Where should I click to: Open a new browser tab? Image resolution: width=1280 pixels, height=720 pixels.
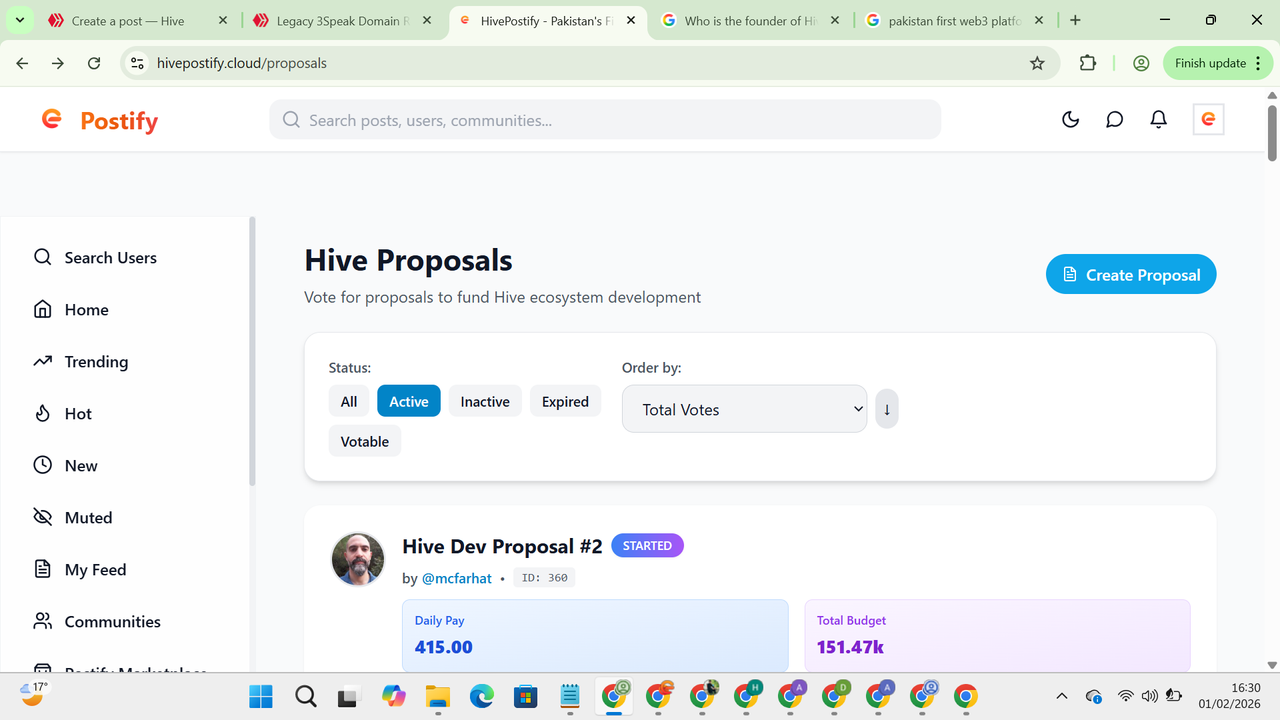1075,21
